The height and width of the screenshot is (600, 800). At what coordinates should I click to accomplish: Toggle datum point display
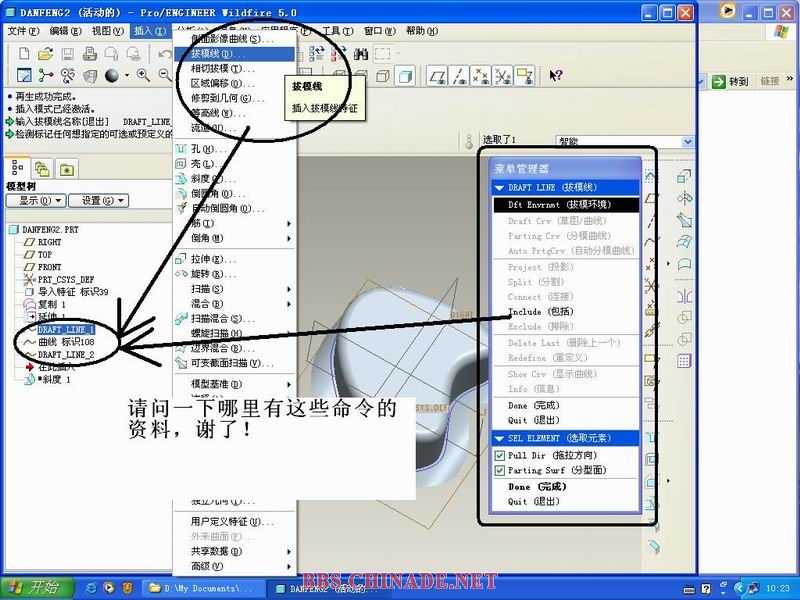pyautogui.click(x=481, y=76)
